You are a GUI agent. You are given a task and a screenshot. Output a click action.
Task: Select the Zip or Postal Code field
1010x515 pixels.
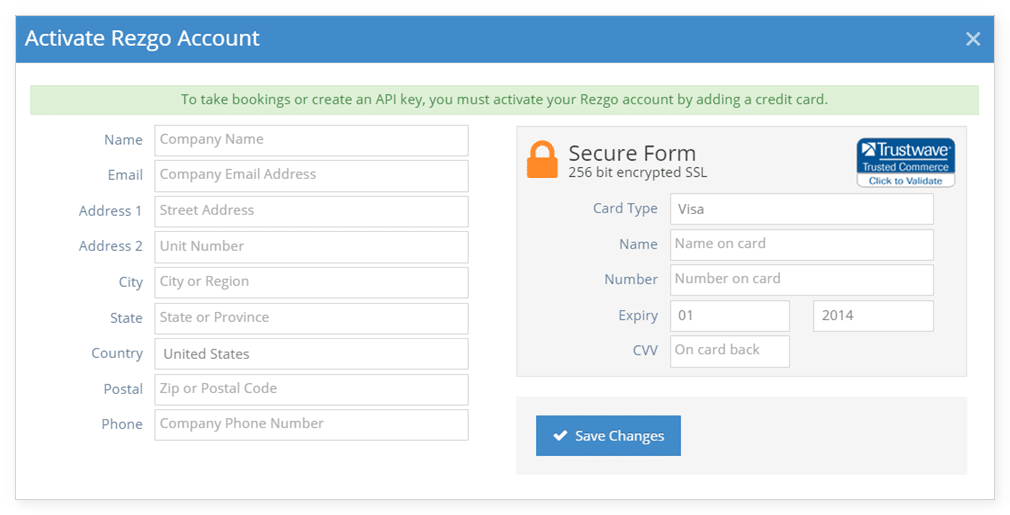(x=311, y=389)
